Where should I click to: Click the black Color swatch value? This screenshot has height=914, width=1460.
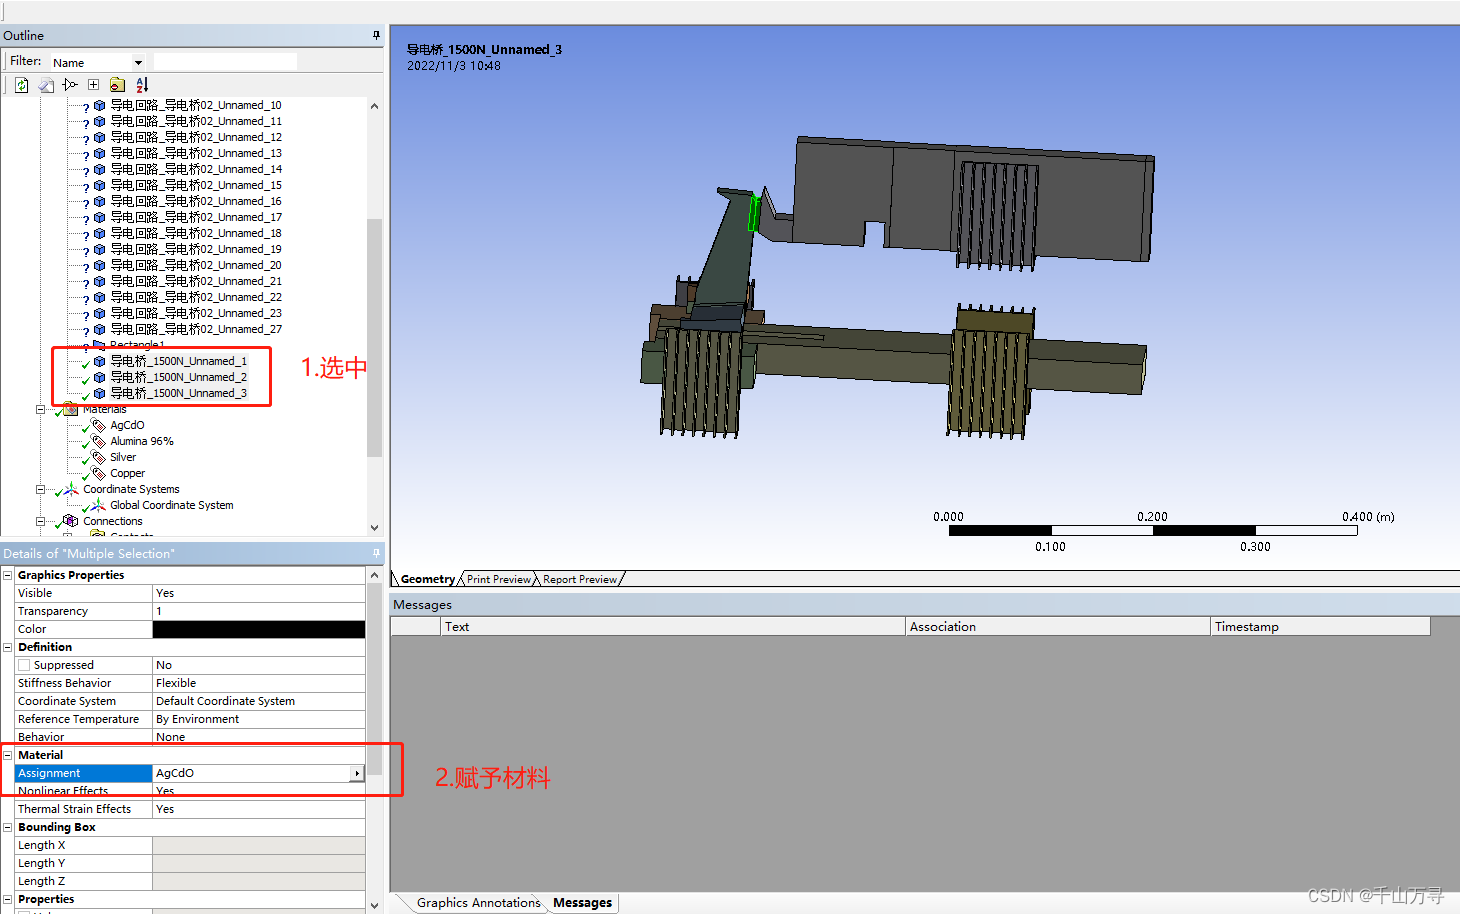[x=259, y=629]
